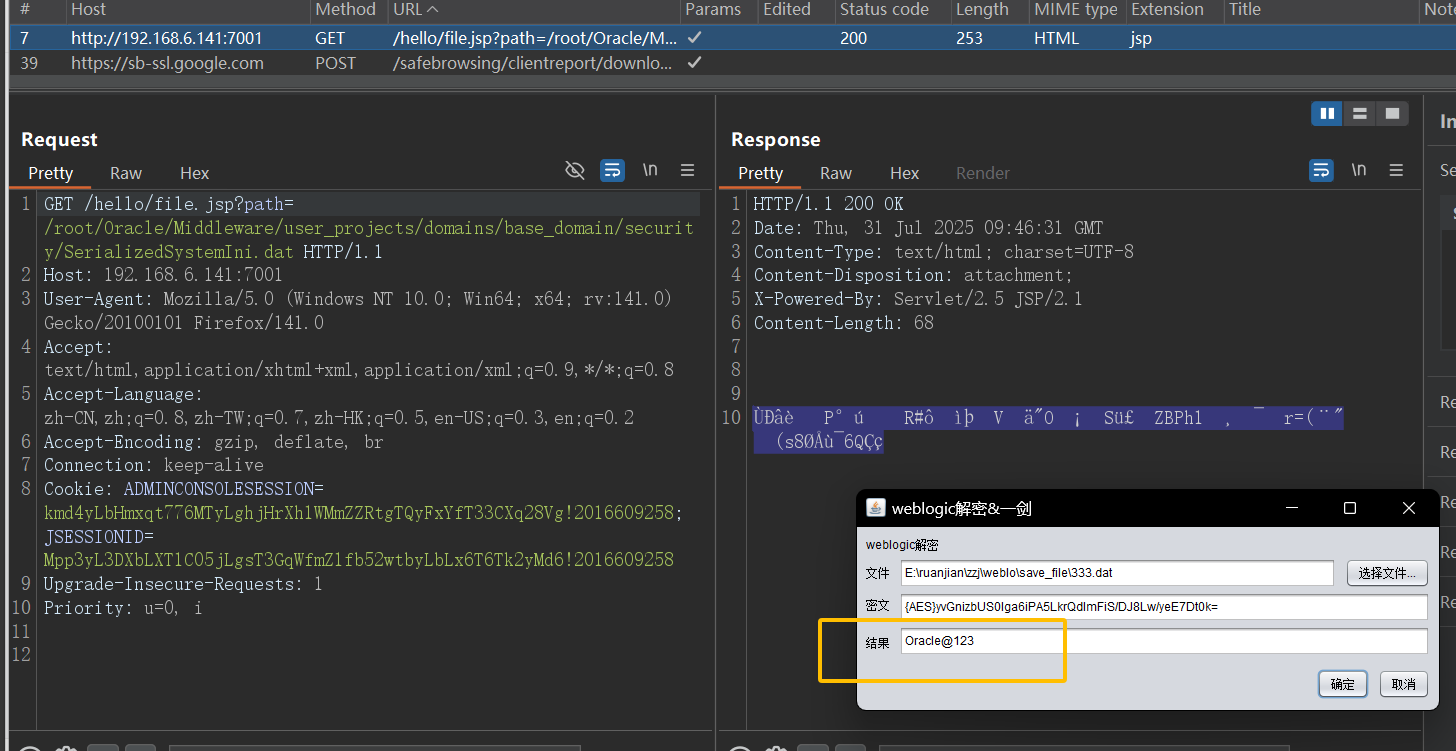1456x751 pixels.
Task: Click the length 253 cell
Action: 969,38
